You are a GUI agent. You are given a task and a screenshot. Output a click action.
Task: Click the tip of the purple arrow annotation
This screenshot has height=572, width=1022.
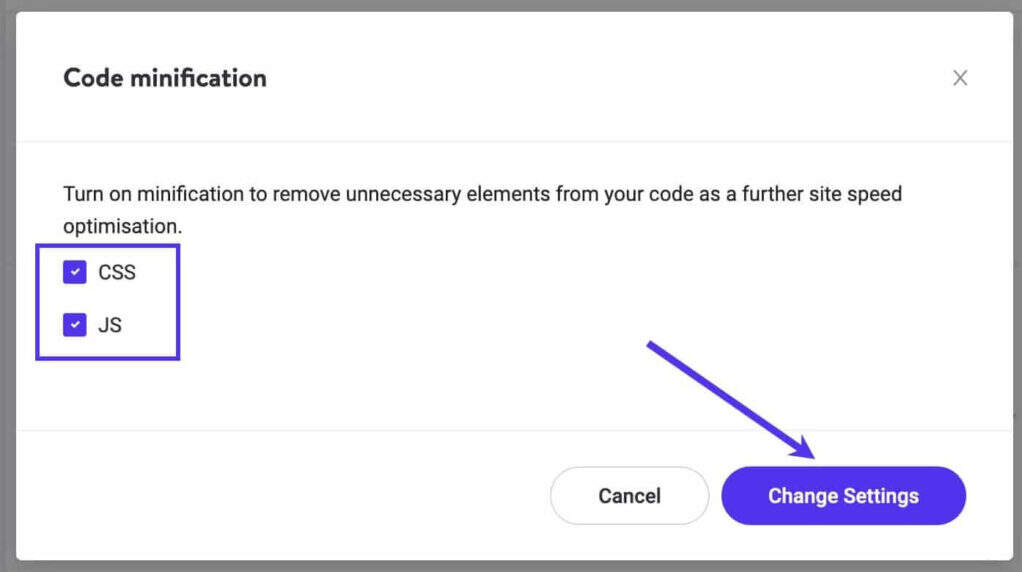811,455
